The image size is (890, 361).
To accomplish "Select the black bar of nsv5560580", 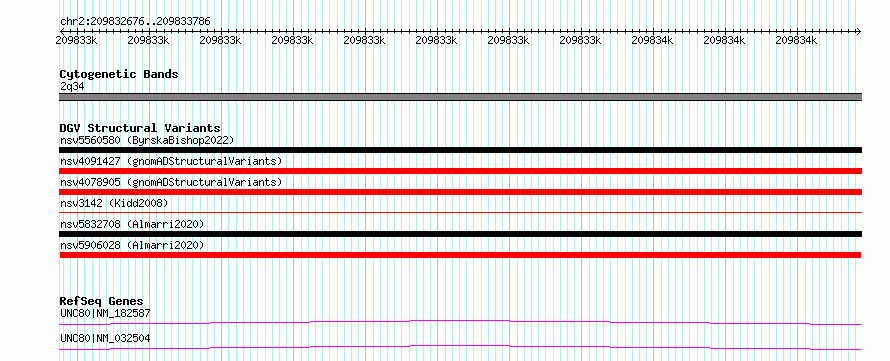I will (460, 150).
